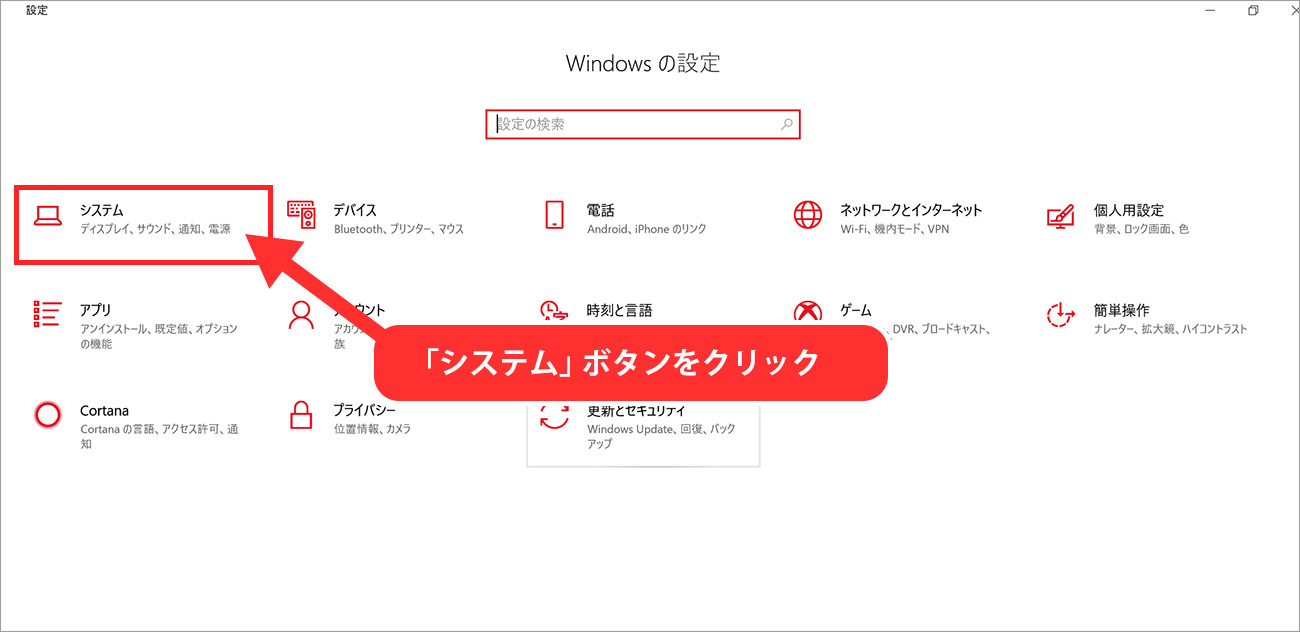Click the 時刻と言語 label
Image resolution: width=1300 pixels, height=632 pixels.
tap(620, 310)
